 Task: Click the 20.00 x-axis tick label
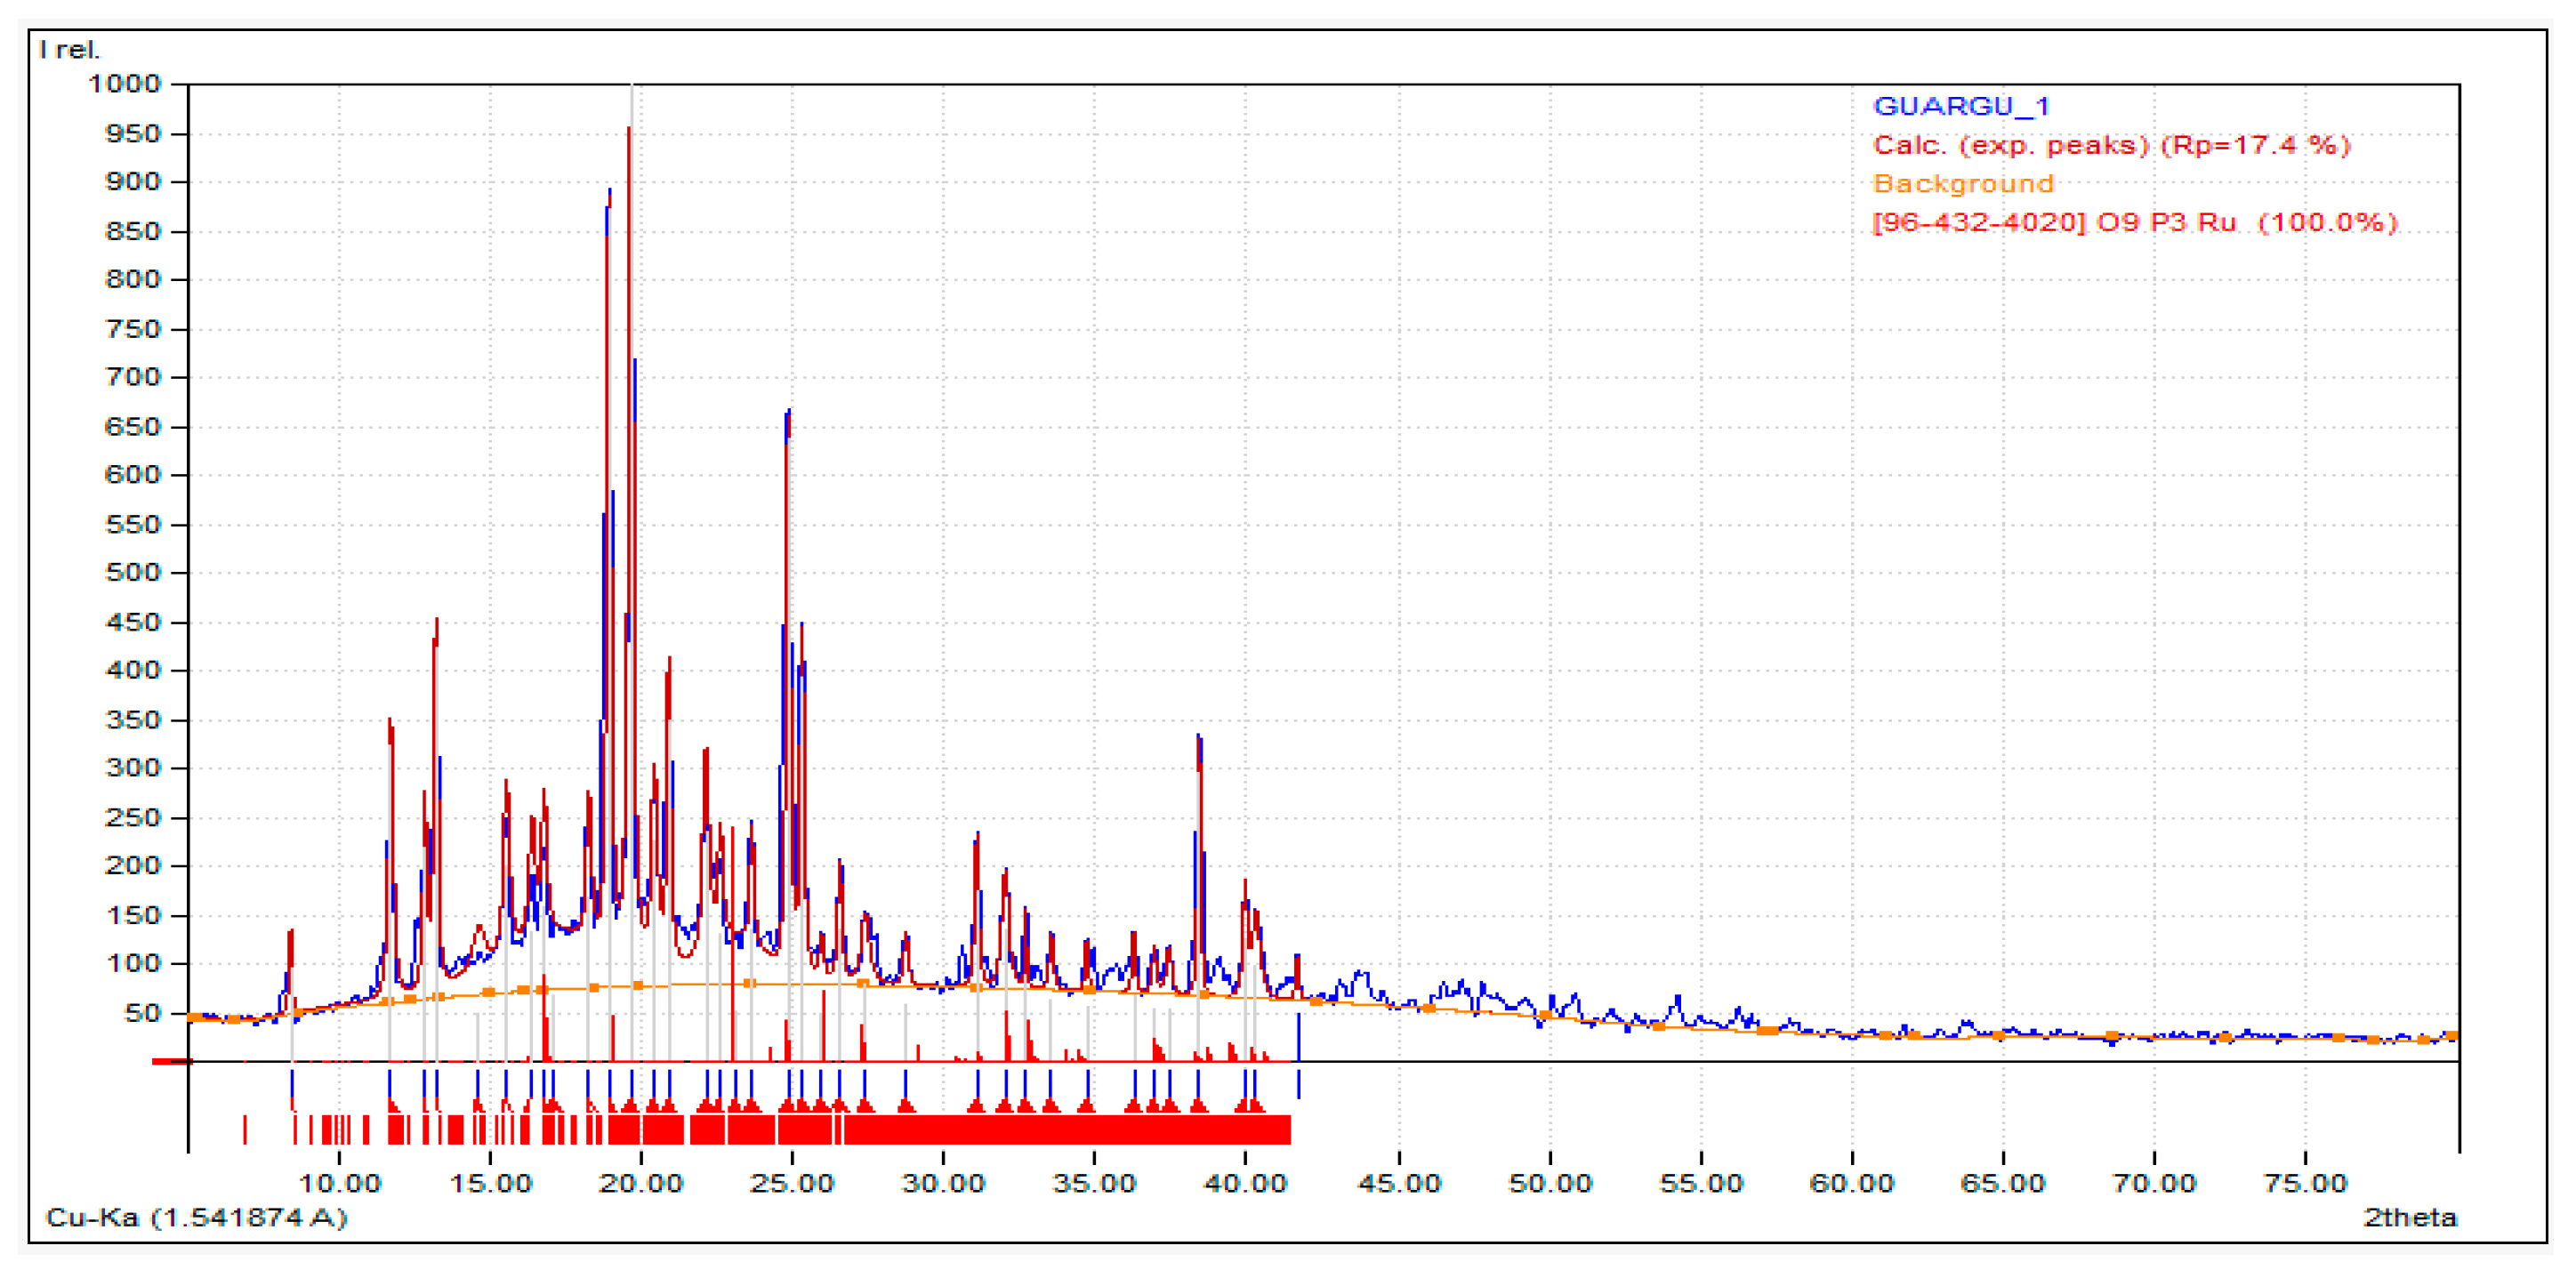[640, 1184]
